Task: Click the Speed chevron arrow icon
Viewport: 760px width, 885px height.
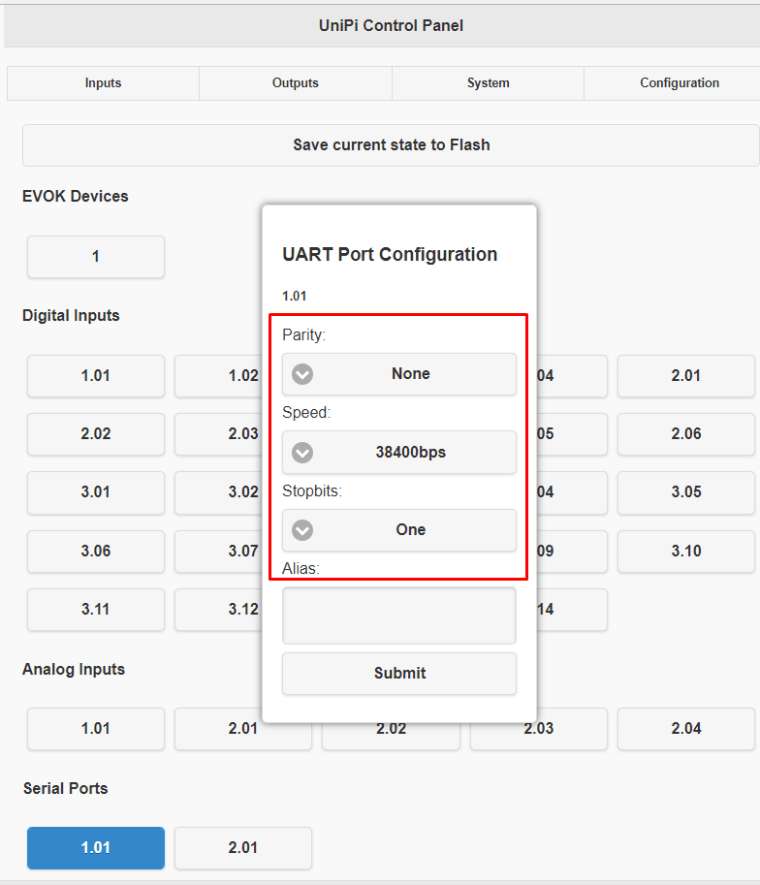Action: [x=302, y=452]
